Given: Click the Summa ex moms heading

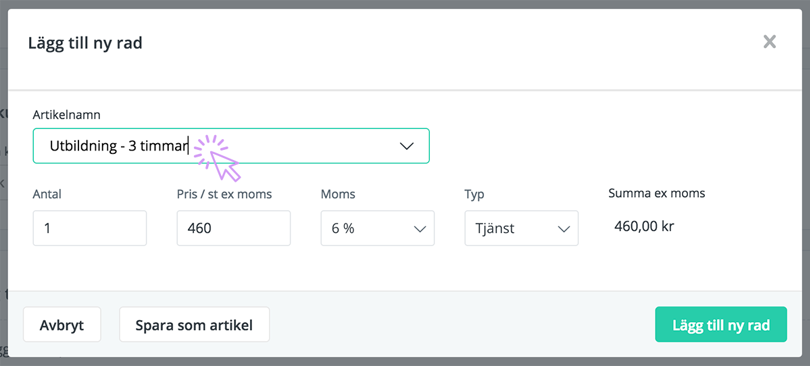Looking at the screenshot, I should point(657,194).
